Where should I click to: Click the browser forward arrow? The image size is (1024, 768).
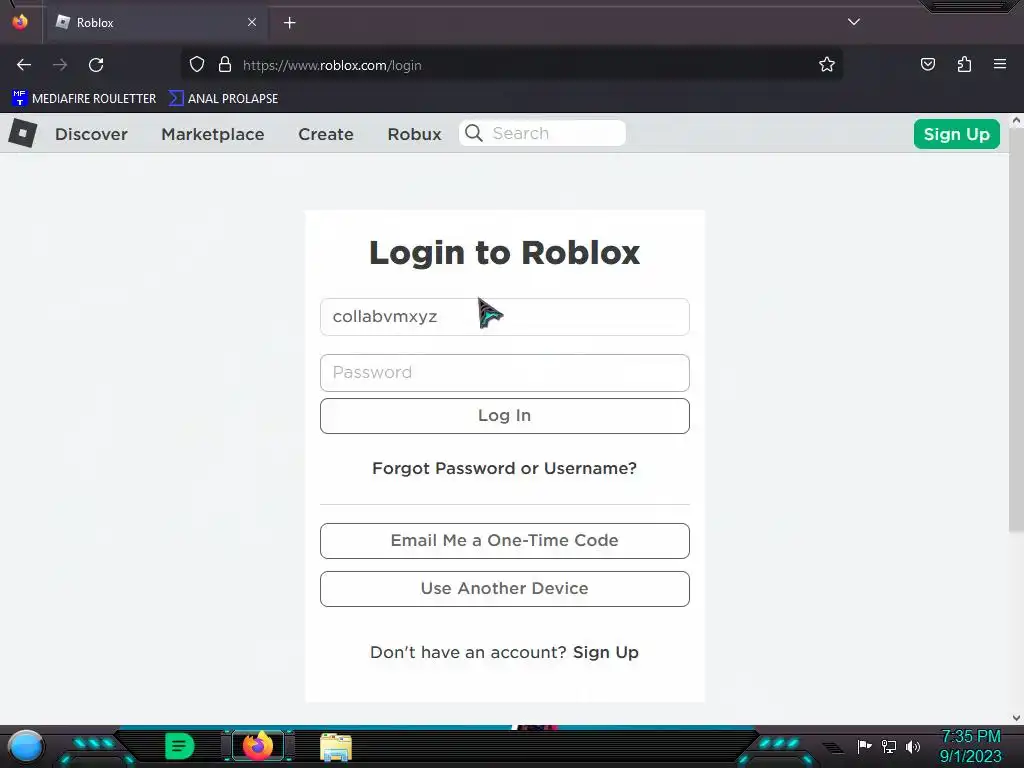60,65
